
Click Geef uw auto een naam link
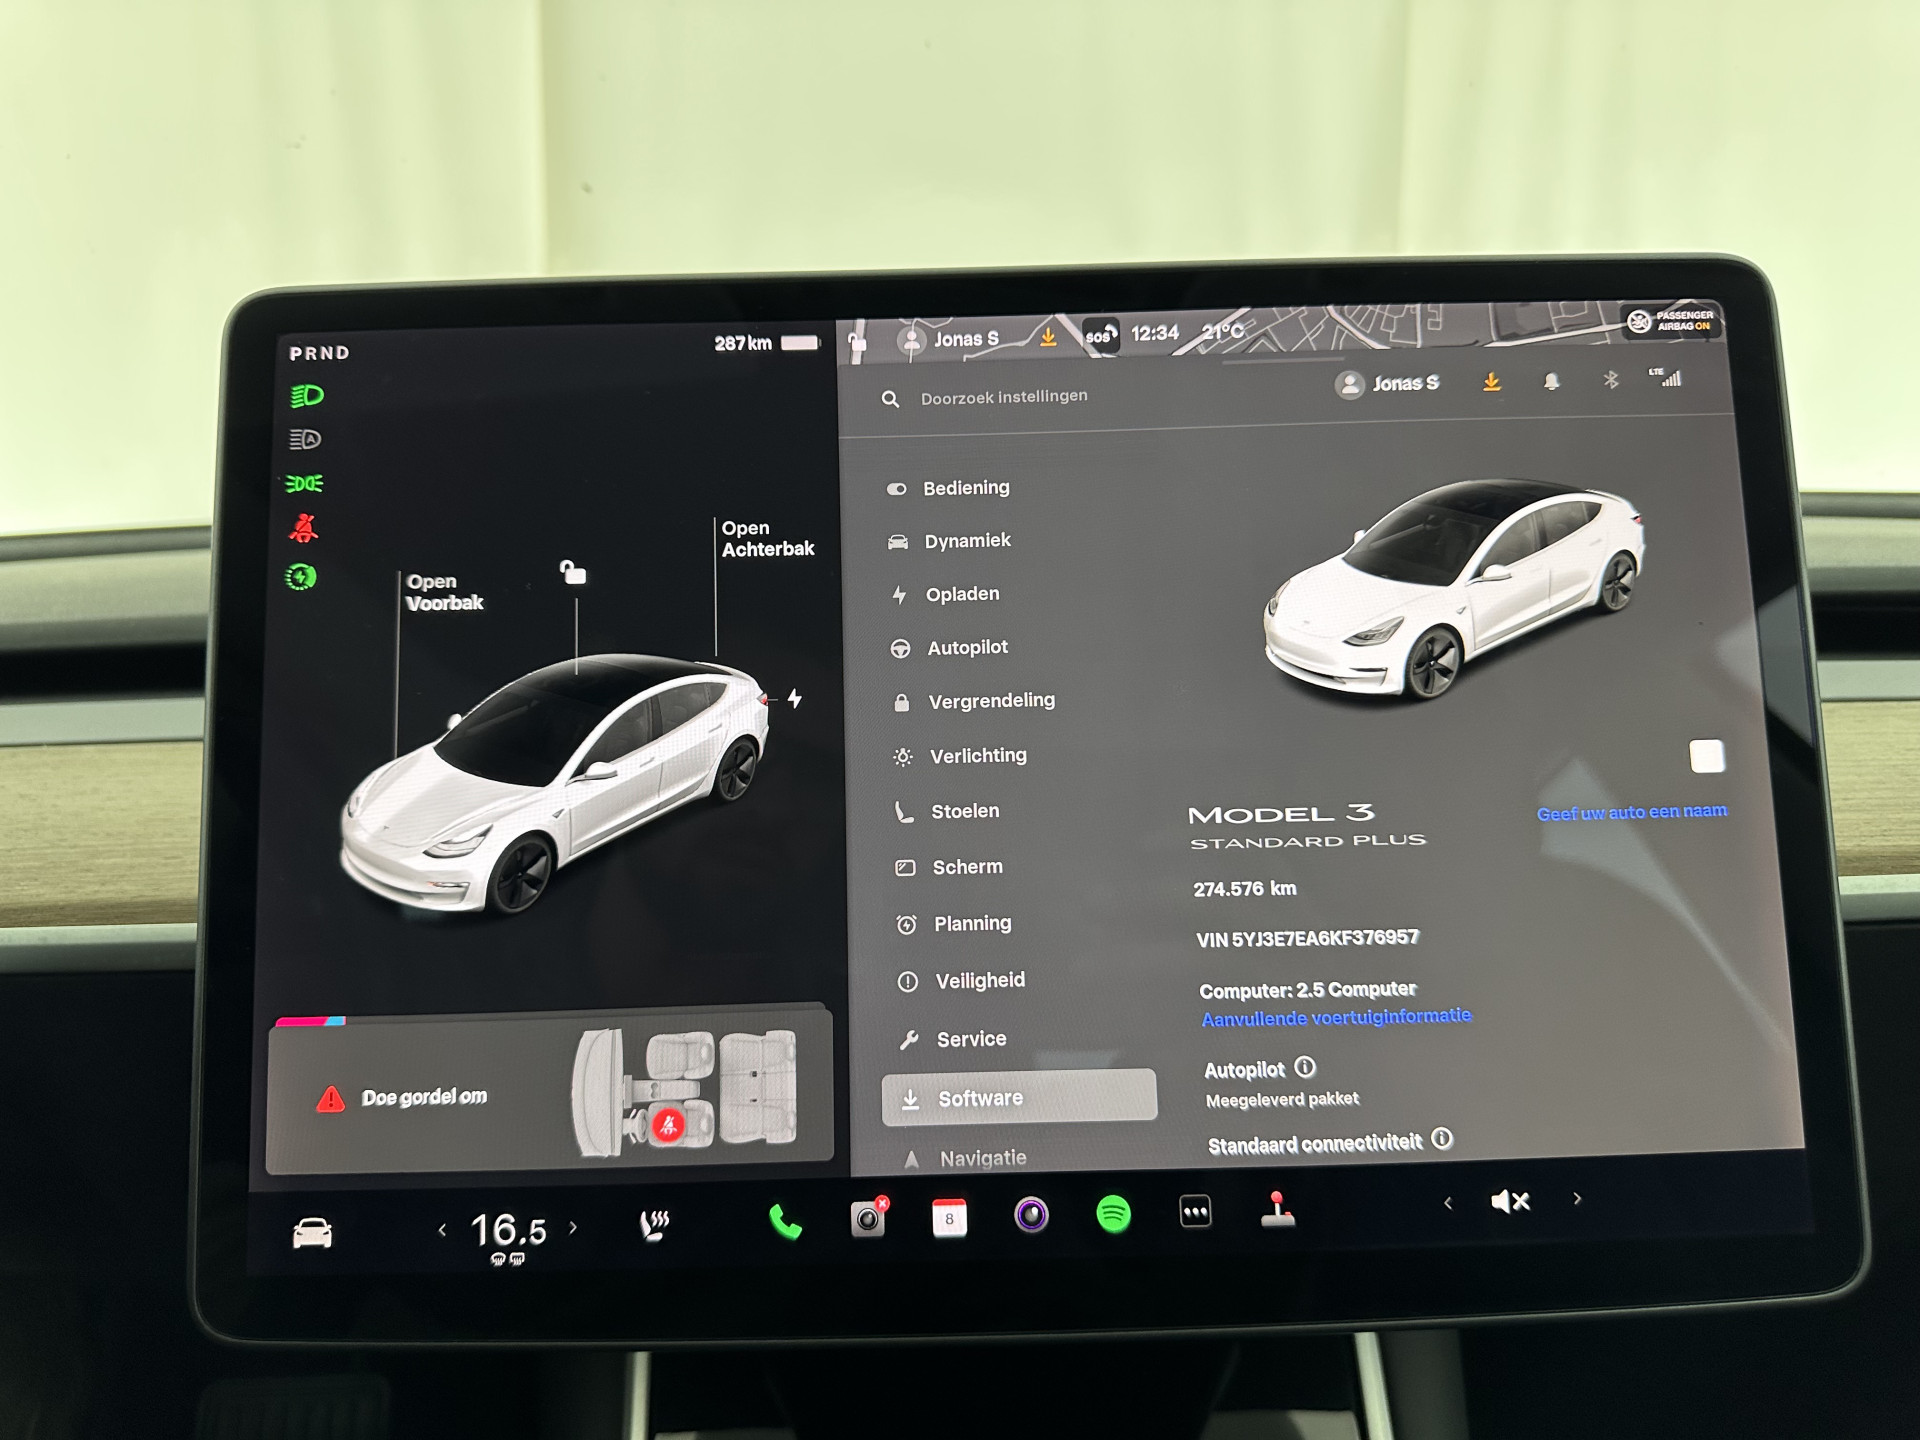click(x=1631, y=812)
